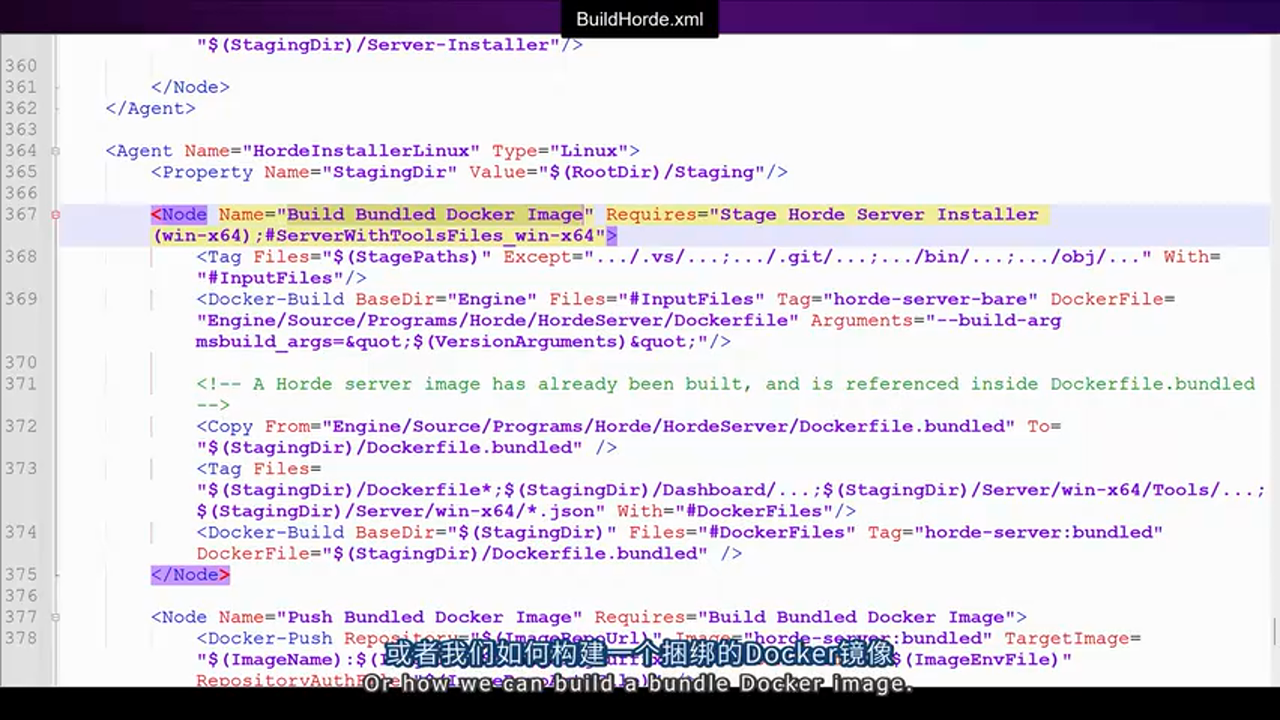Click line number 360 in the gutter
Viewport: 1280px width, 720px height.
tap(22, 65)
